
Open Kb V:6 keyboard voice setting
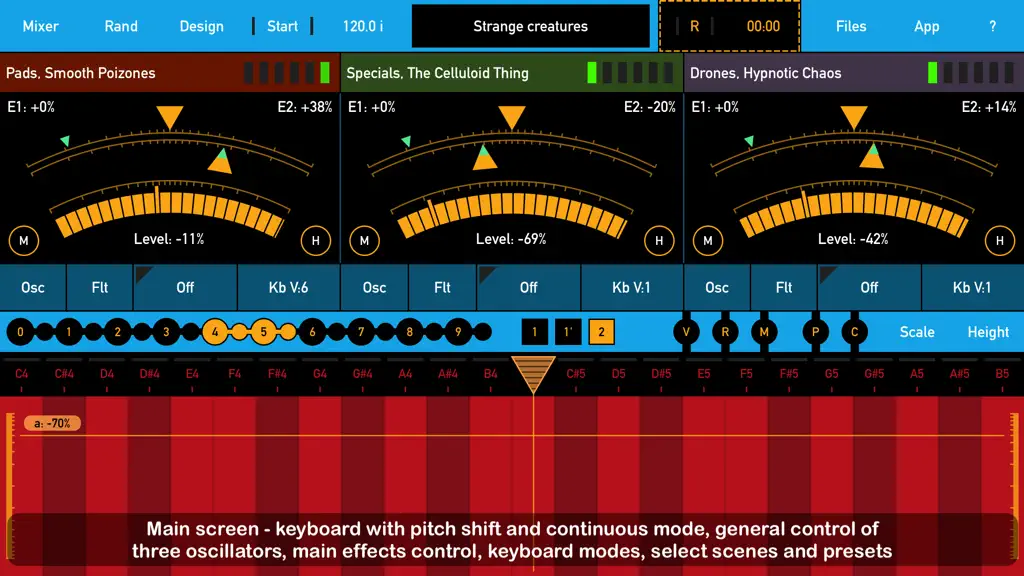click(288, 287)
